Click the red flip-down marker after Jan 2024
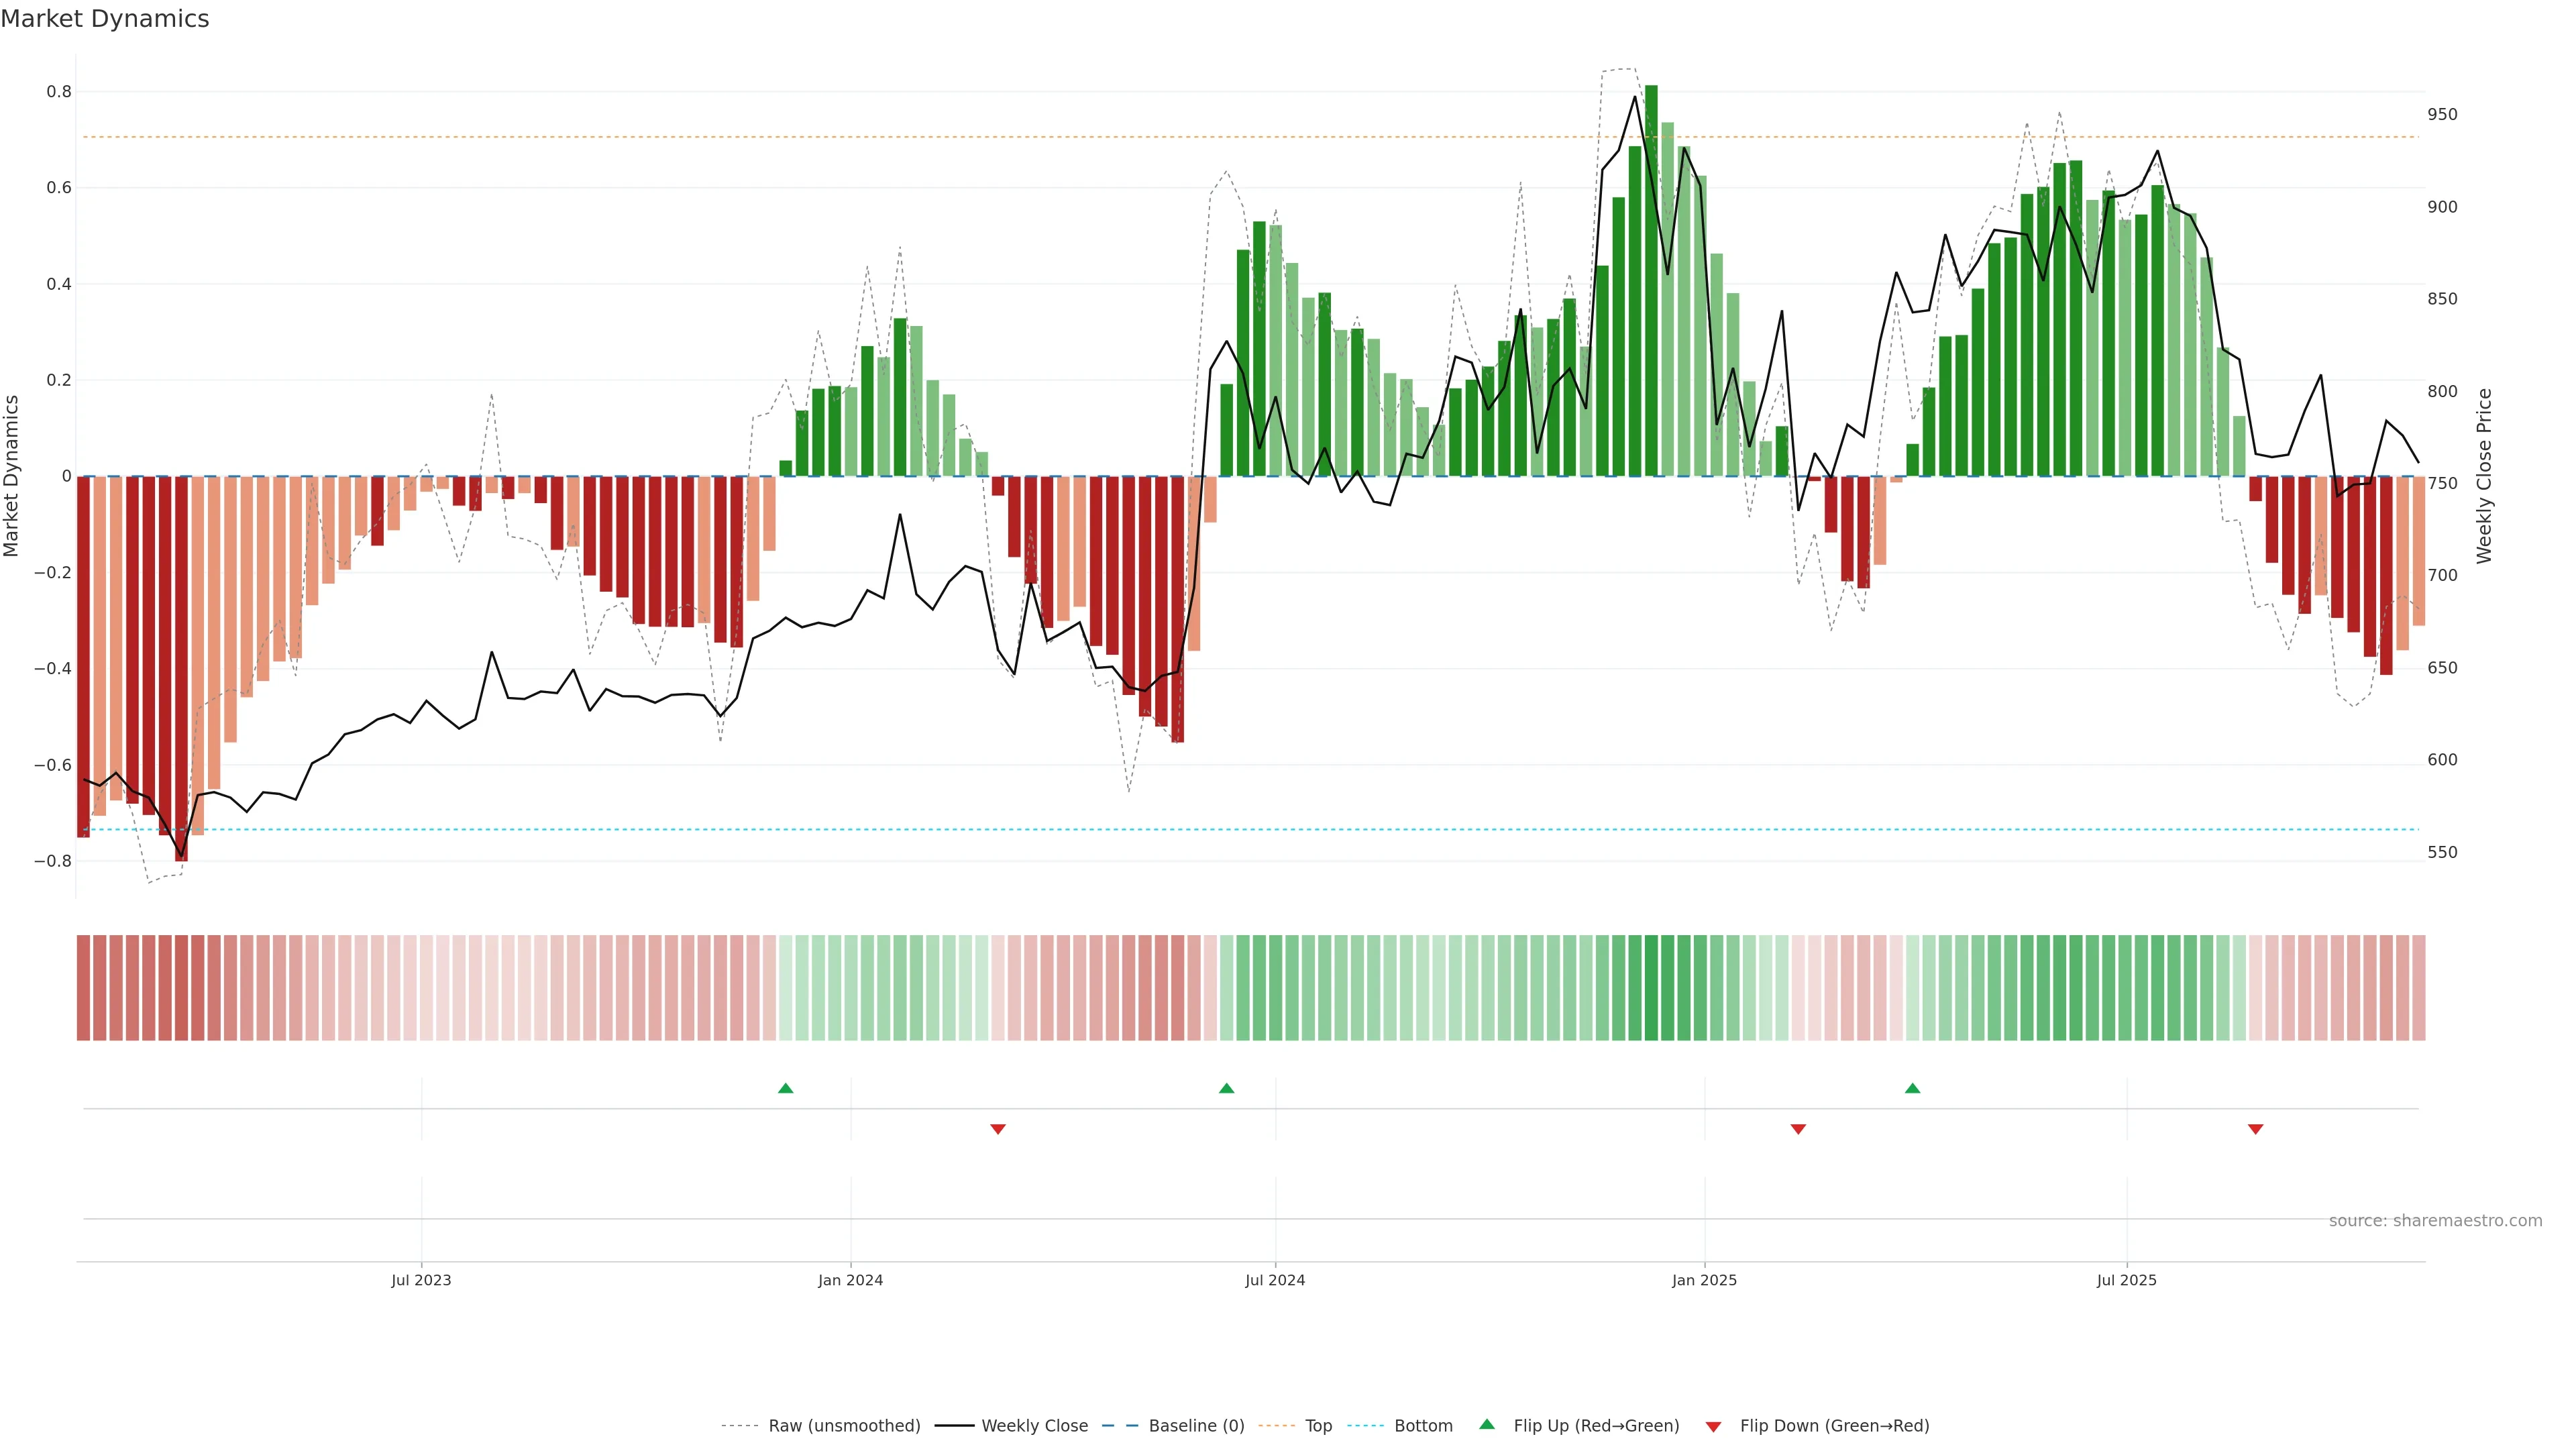Screen dimensions: 2576x1449 (997, 1129)
